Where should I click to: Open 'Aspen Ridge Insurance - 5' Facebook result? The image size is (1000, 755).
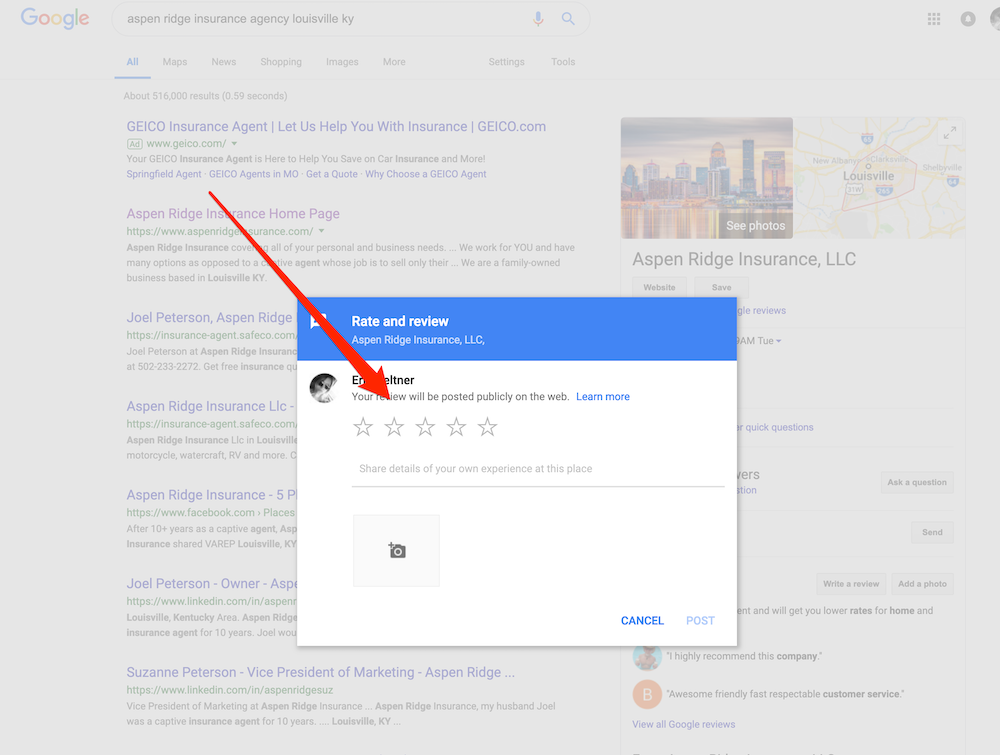point(211,495)
